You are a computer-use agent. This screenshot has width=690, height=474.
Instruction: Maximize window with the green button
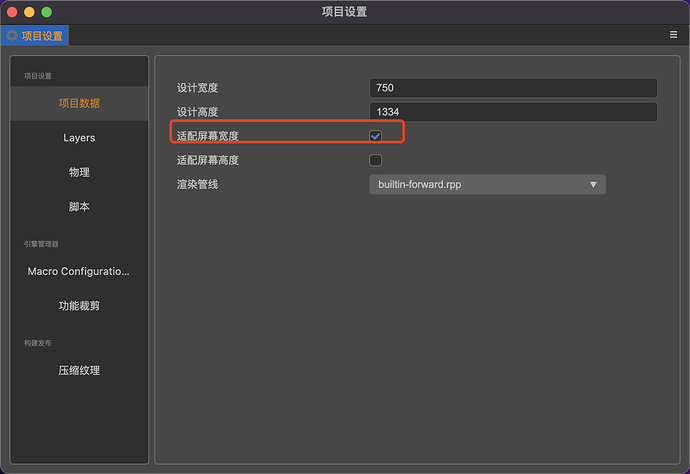pyautogui.click(x=47, y=12)
